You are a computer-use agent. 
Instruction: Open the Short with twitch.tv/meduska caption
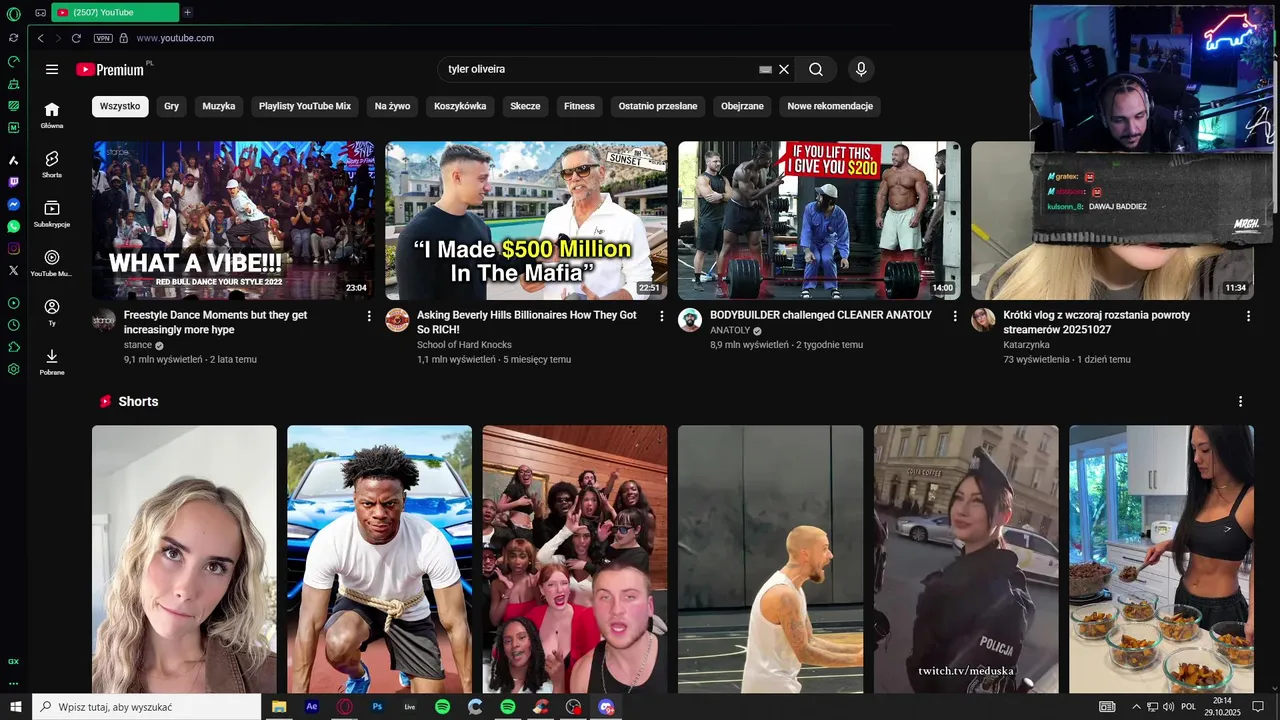966,559
